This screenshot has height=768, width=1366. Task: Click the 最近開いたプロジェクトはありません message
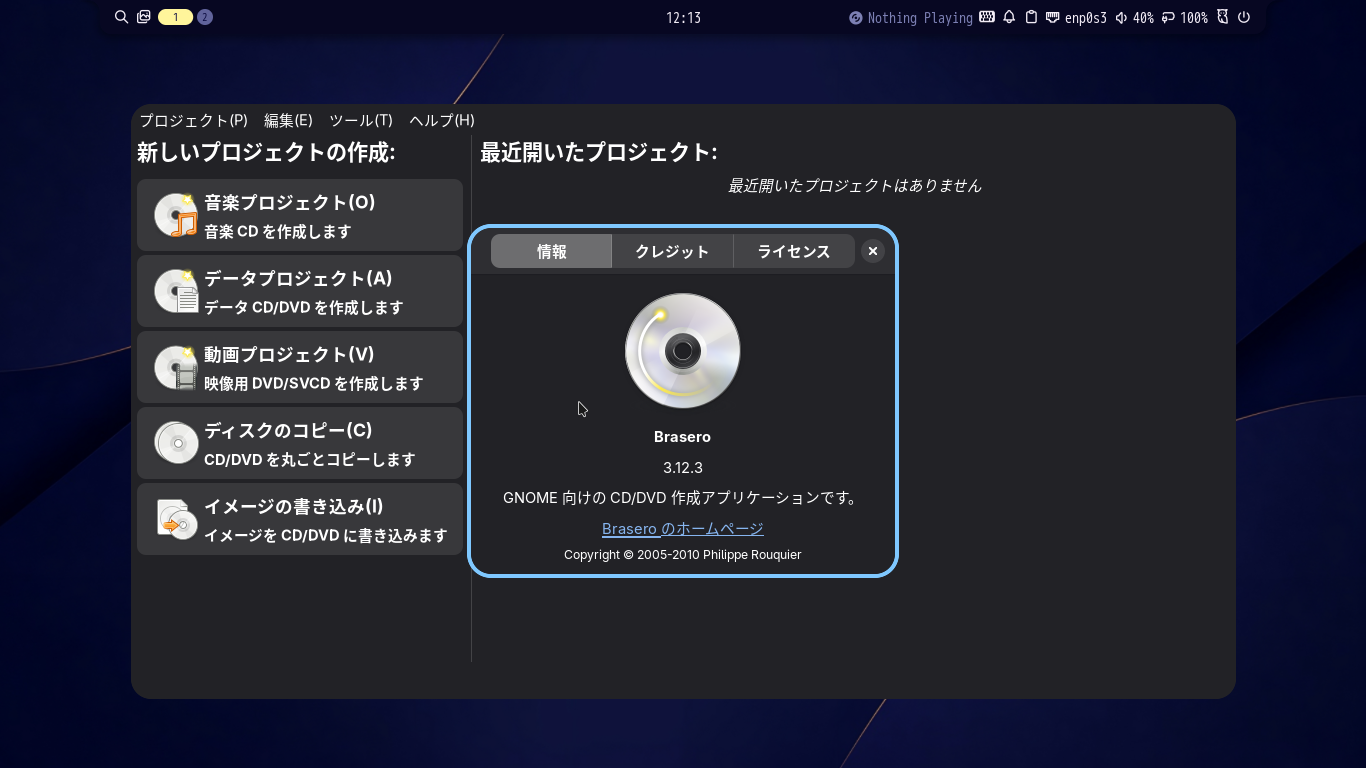(855, 185)
